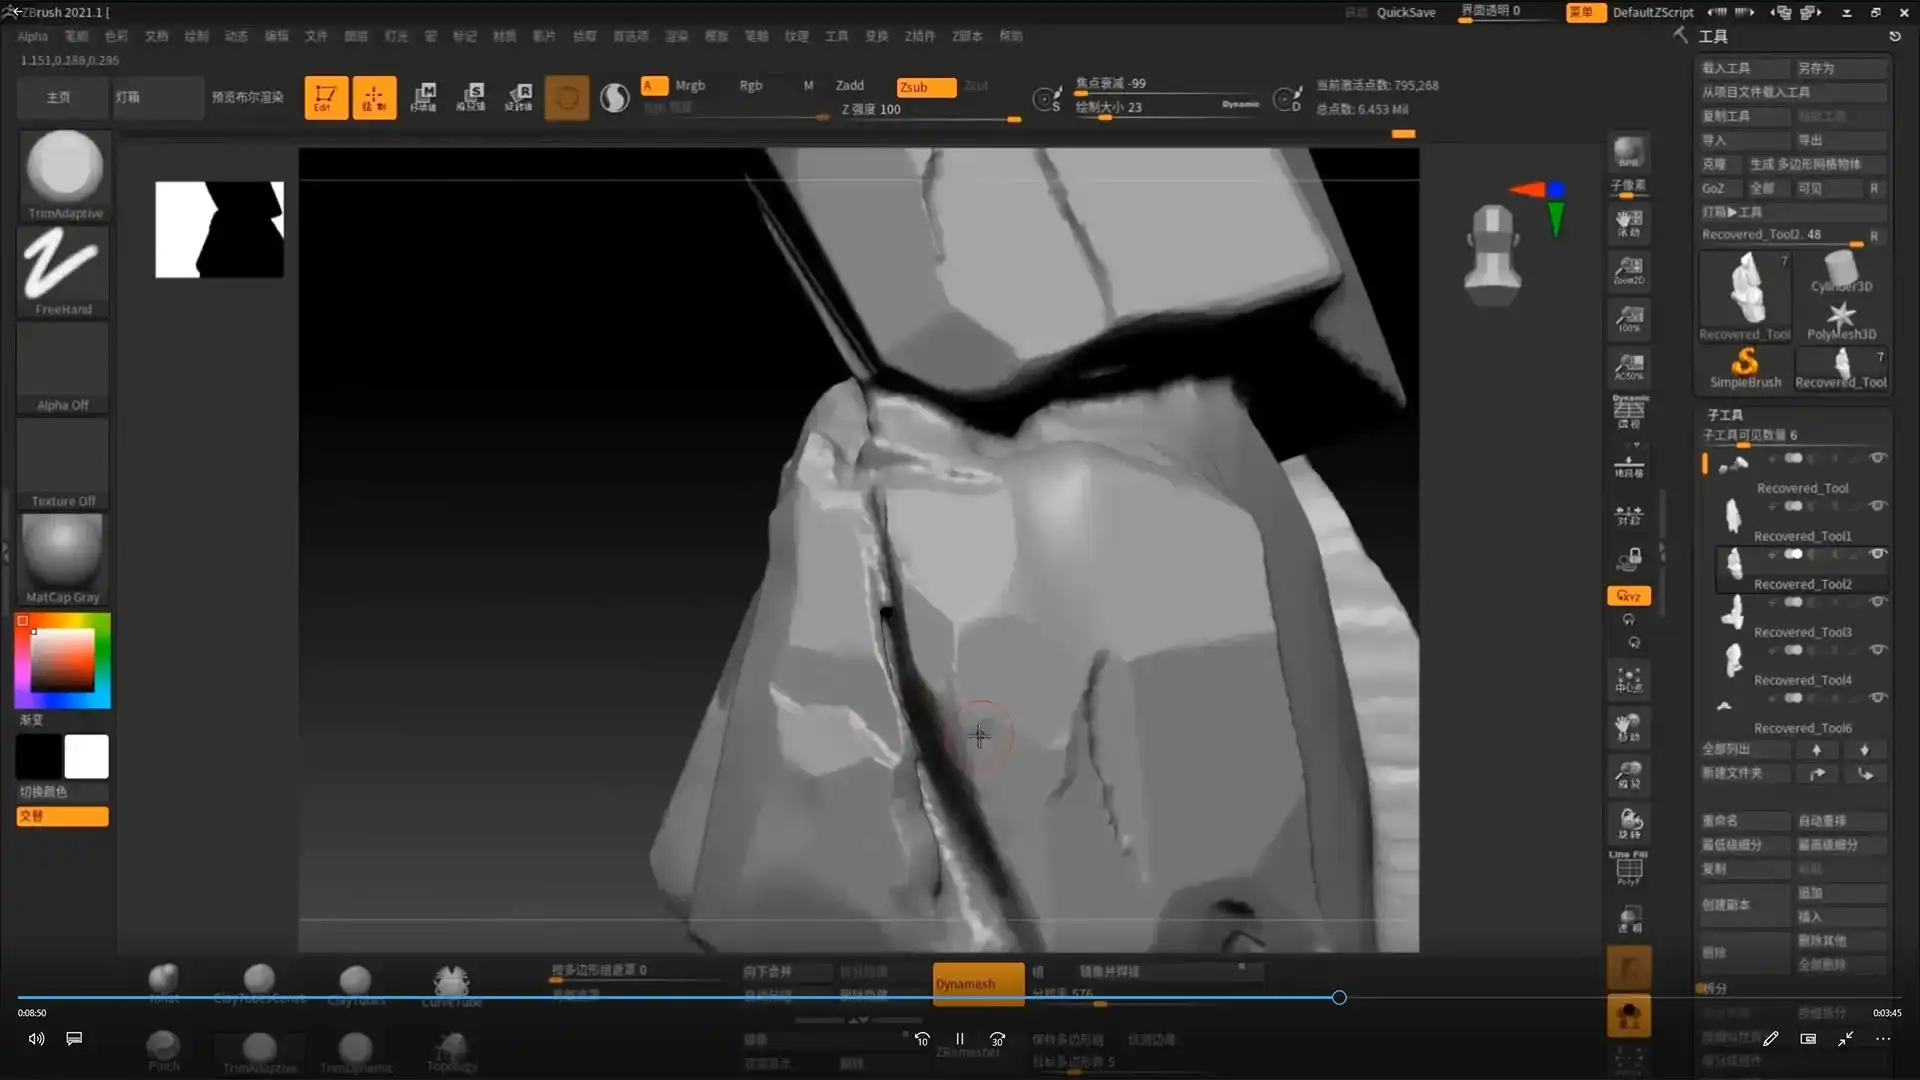Collapse the 子工具 subtool section

coord(1725,414)
